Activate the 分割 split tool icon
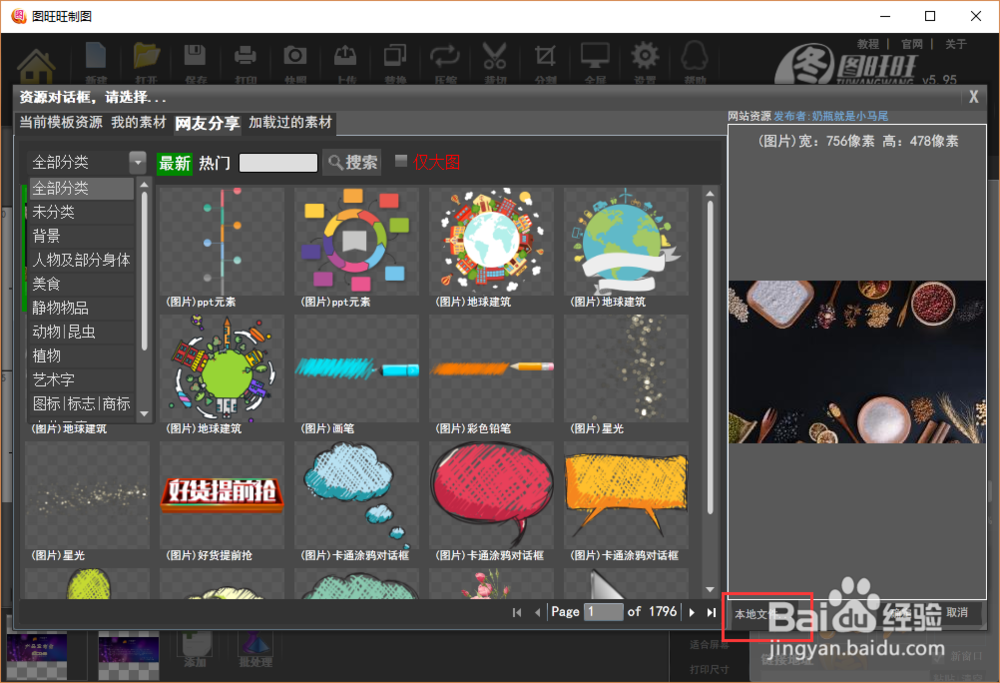1000x683 pixels. [544, 55]
